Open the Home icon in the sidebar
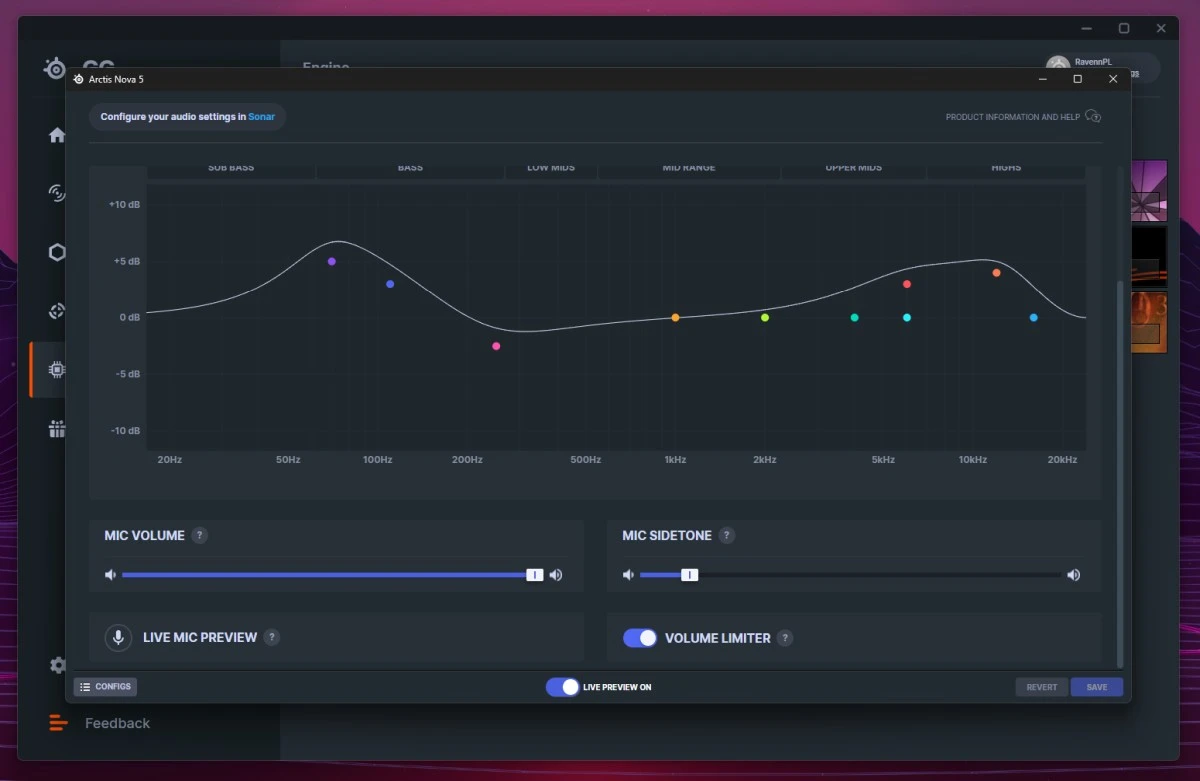The image size is (1200, 781). (57, 136)
